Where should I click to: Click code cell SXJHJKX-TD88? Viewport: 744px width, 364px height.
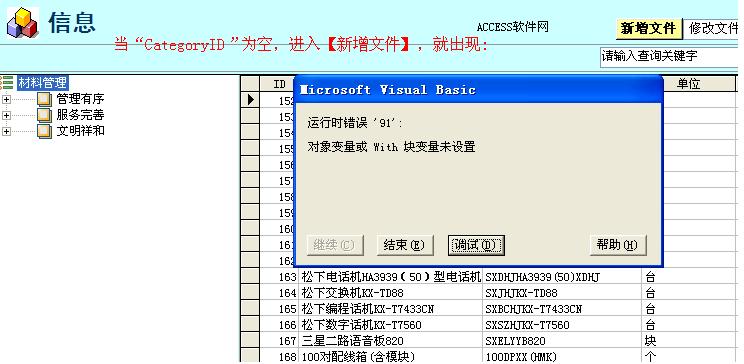(562, 293)
